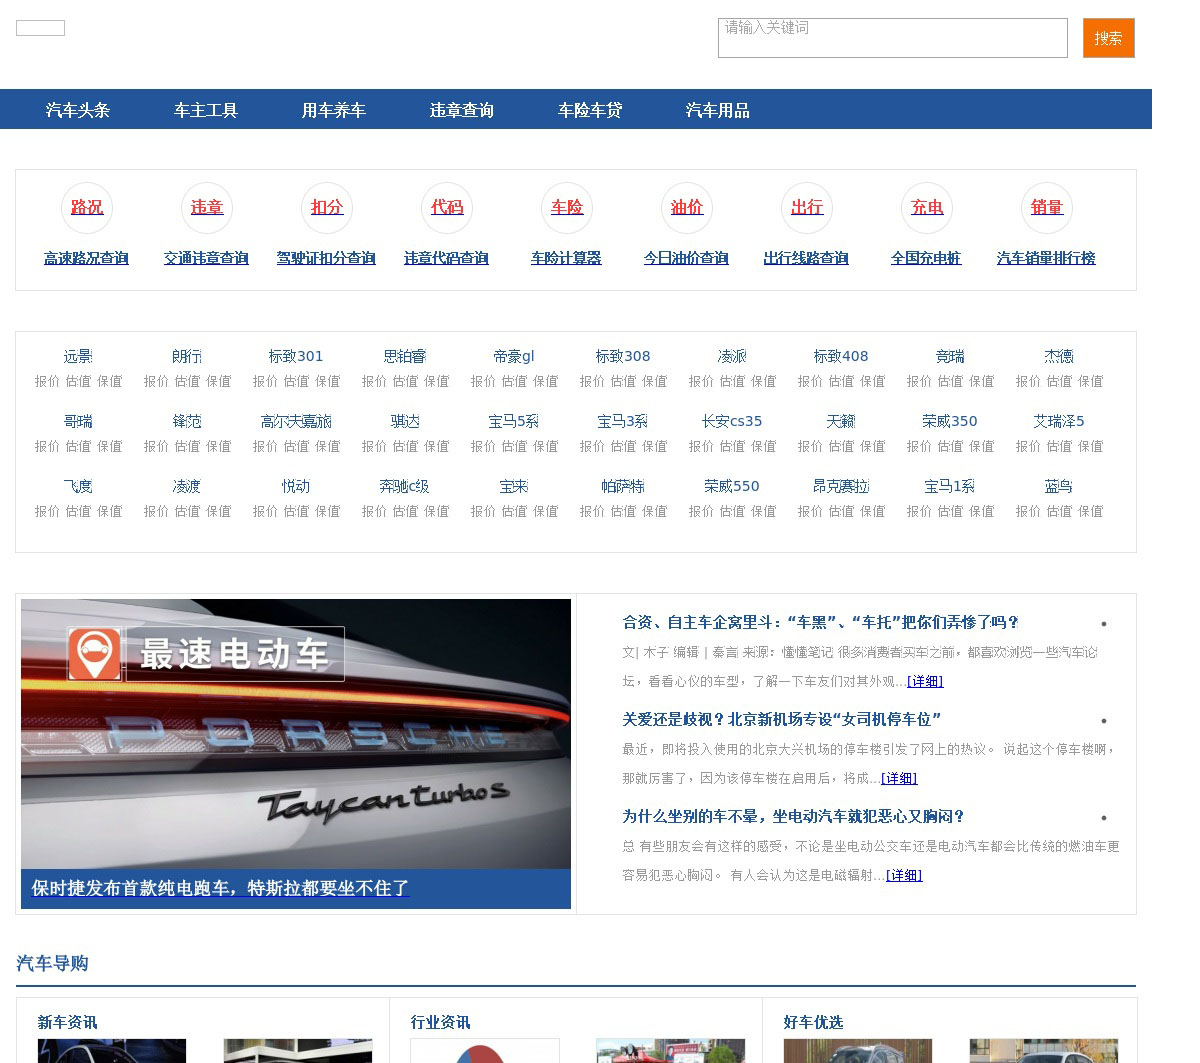Screen dimensions: 1200x1063
Task: Click the 车险 circle icon
Action: tap(567, 207)
